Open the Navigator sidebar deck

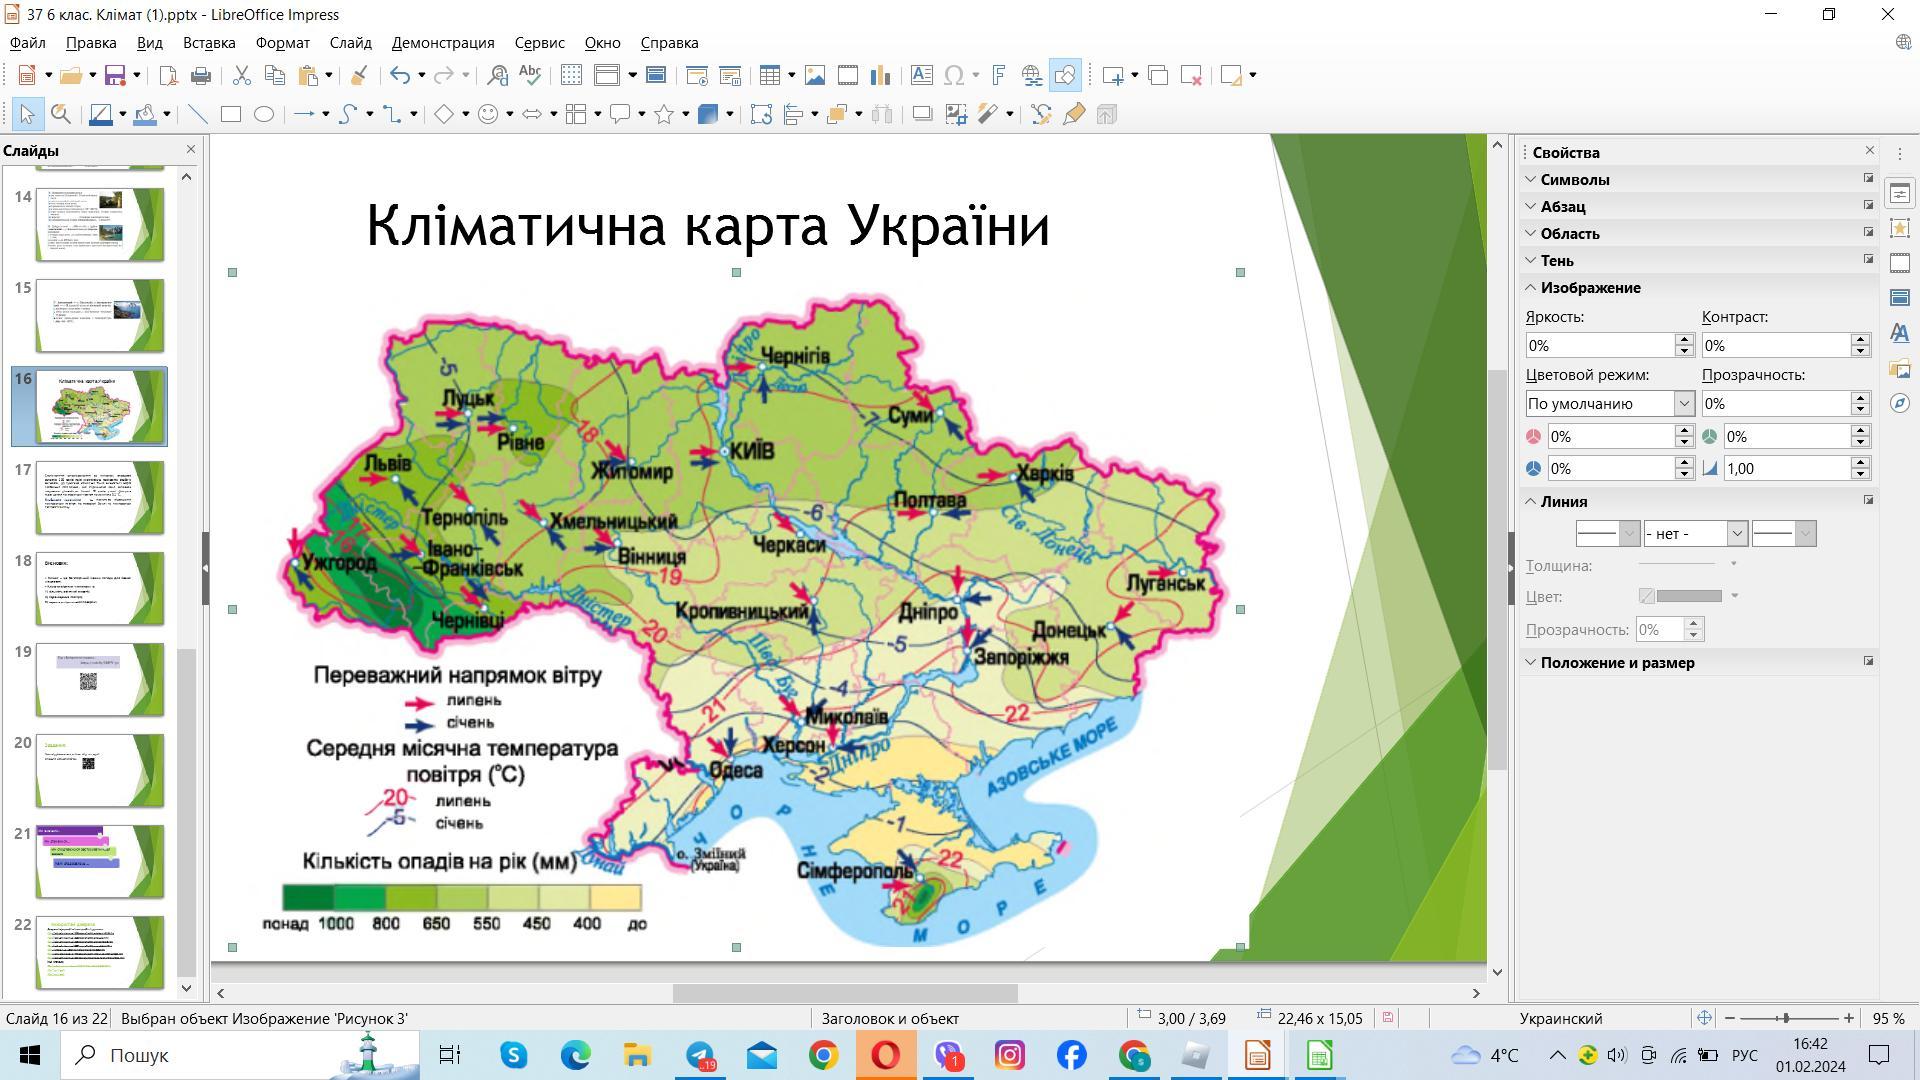[x=1900, y=403]
